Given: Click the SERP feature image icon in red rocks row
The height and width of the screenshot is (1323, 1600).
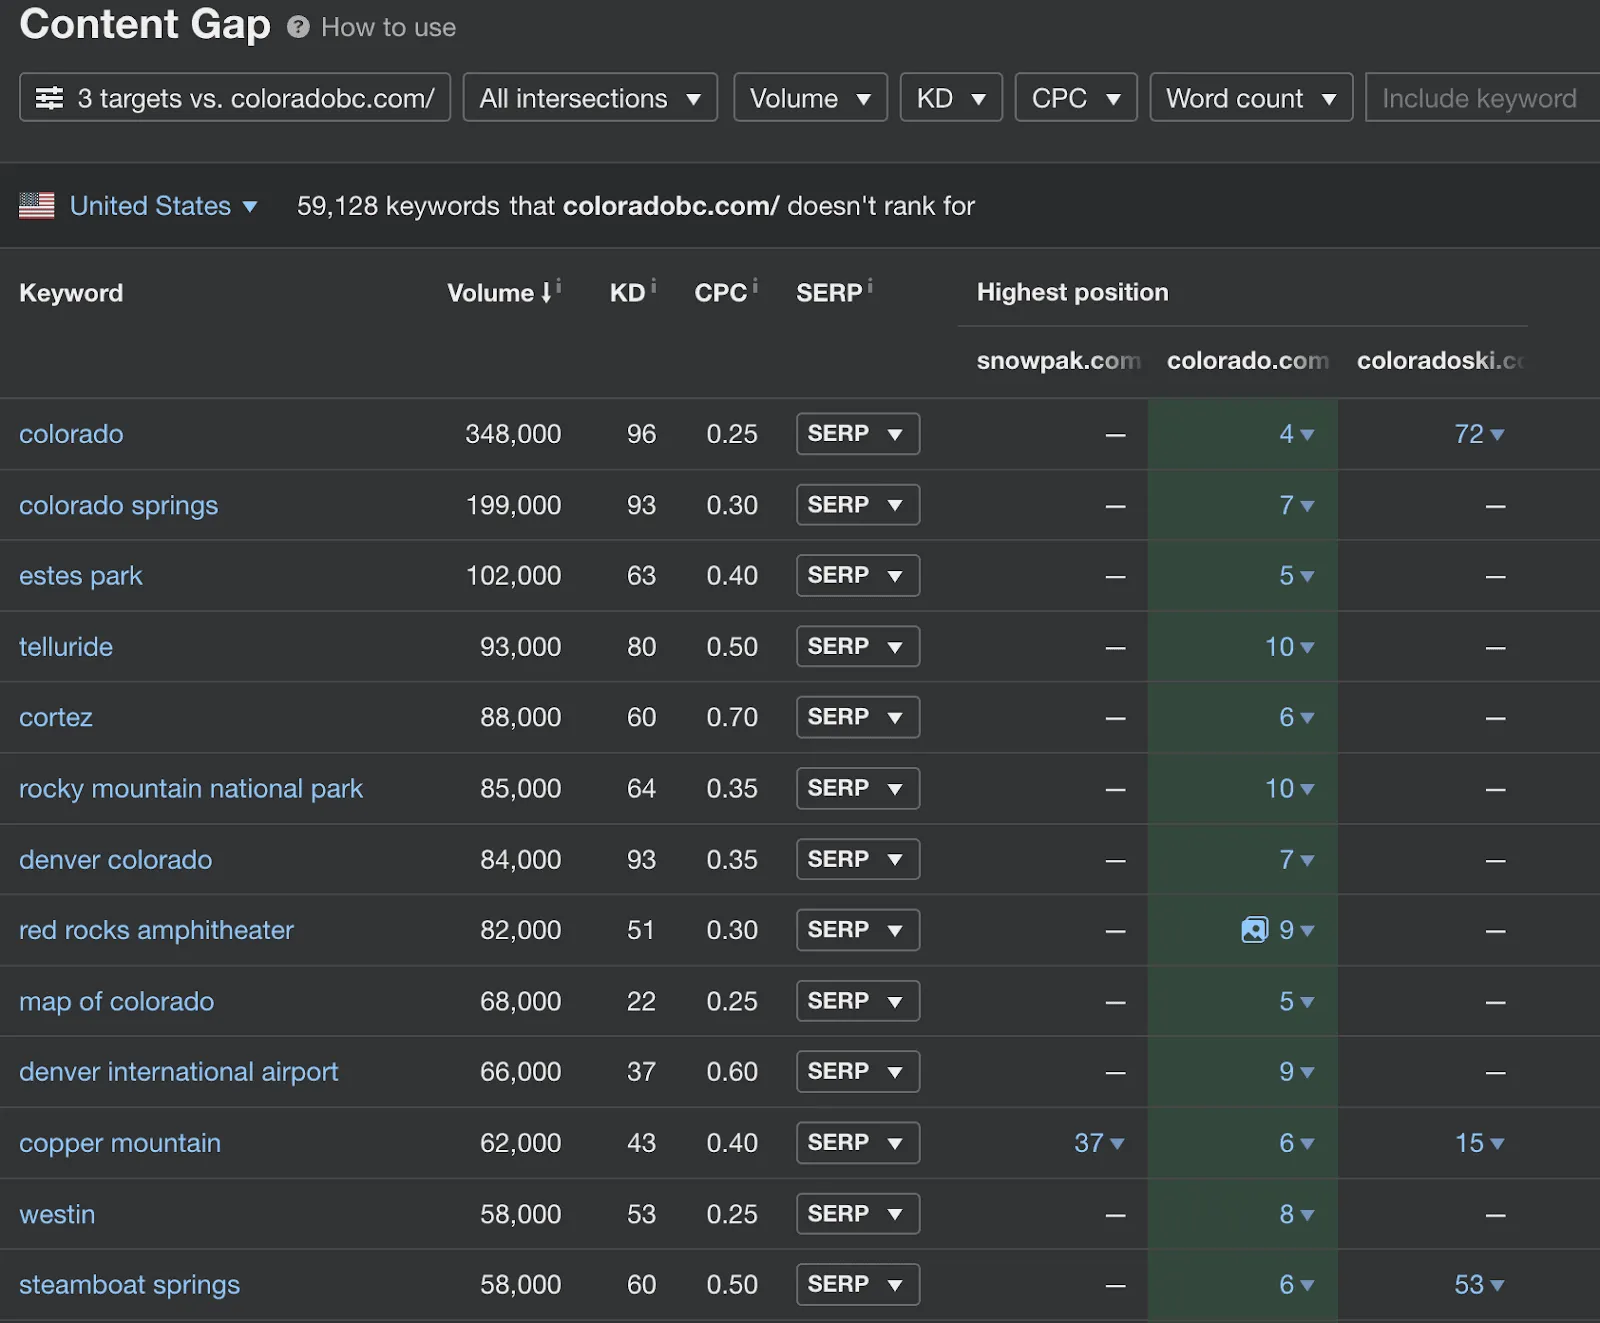Looking at the screenshot, I should (x=1253, y=930).
